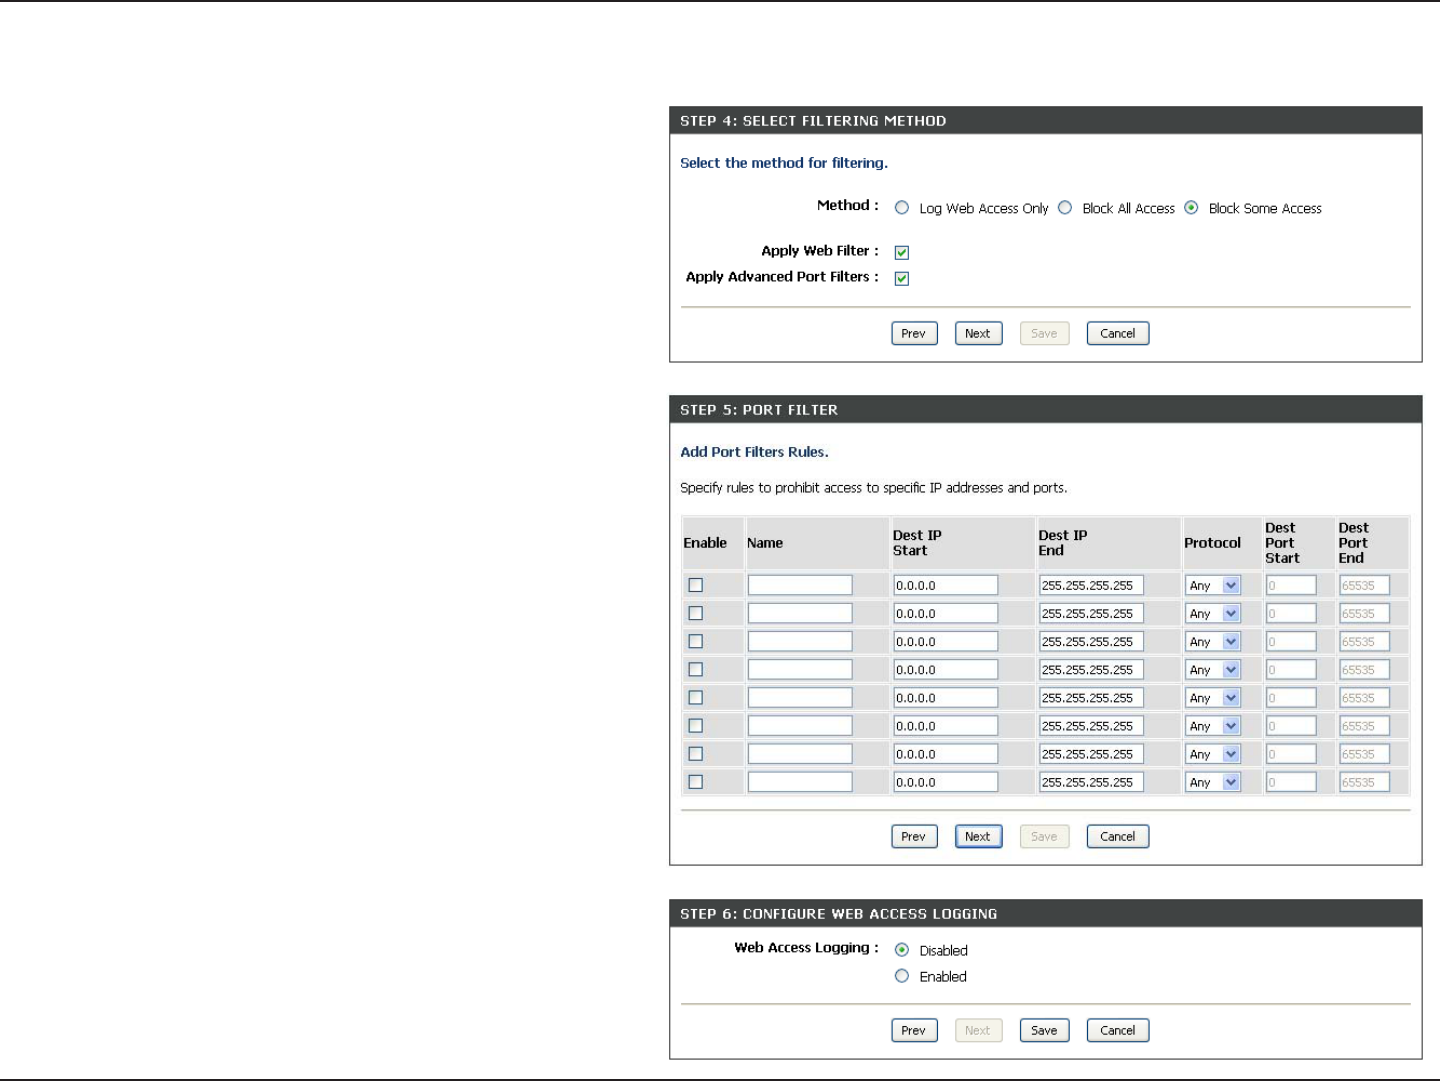Set Web Access Logging to Disabled
The height and width of the screenshot is (1081, 1440).
[x=902, y=950]
